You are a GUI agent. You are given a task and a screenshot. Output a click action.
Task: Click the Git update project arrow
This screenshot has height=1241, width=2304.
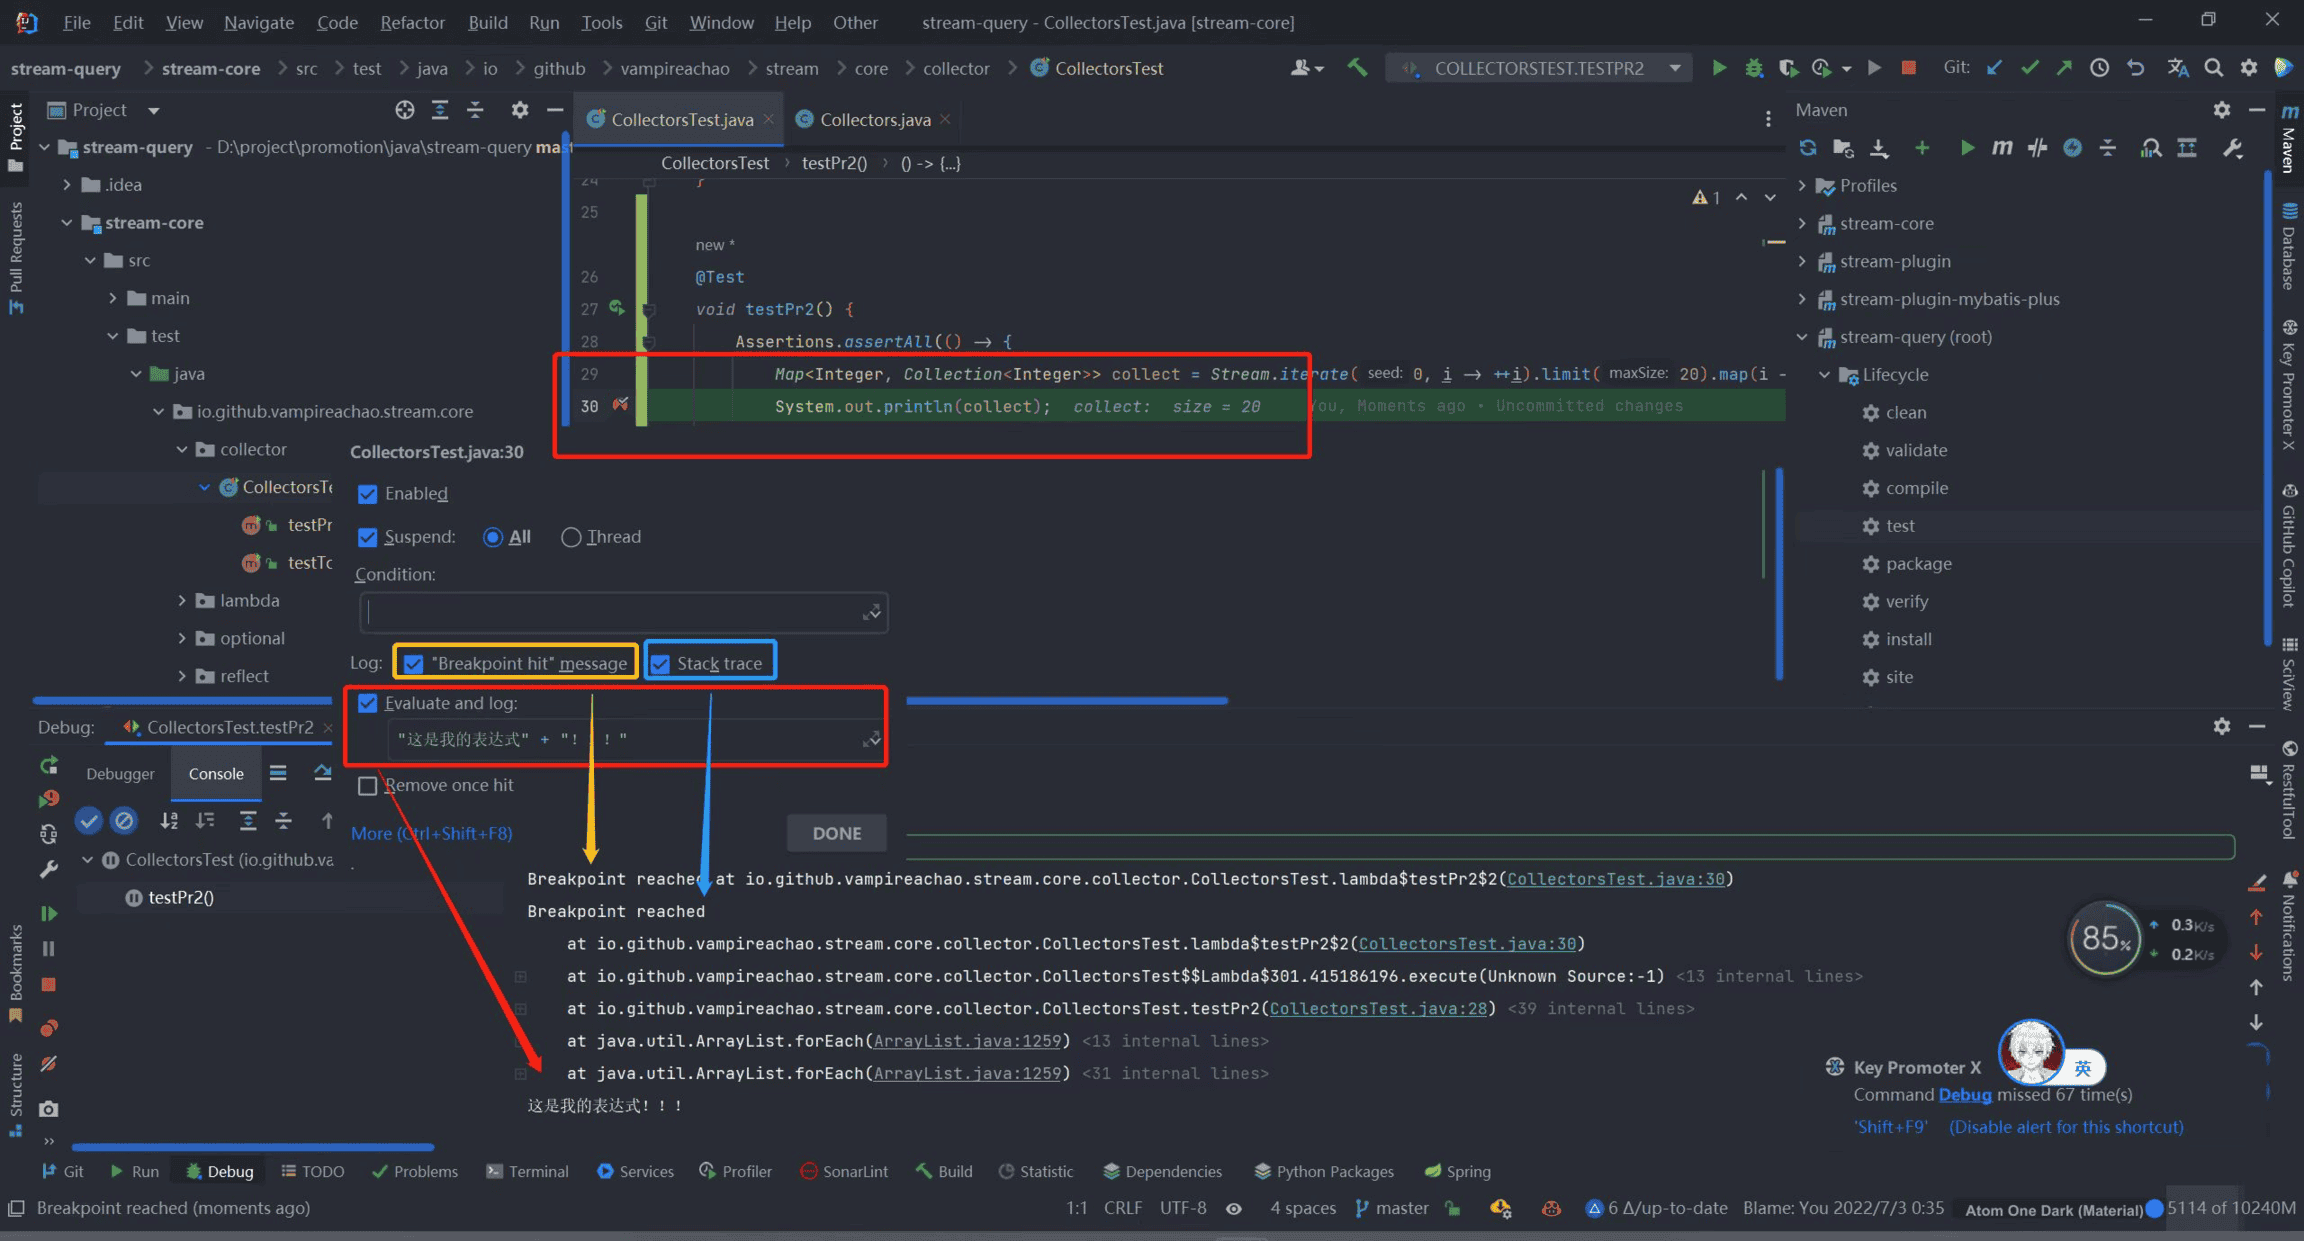click(1994, 68)
